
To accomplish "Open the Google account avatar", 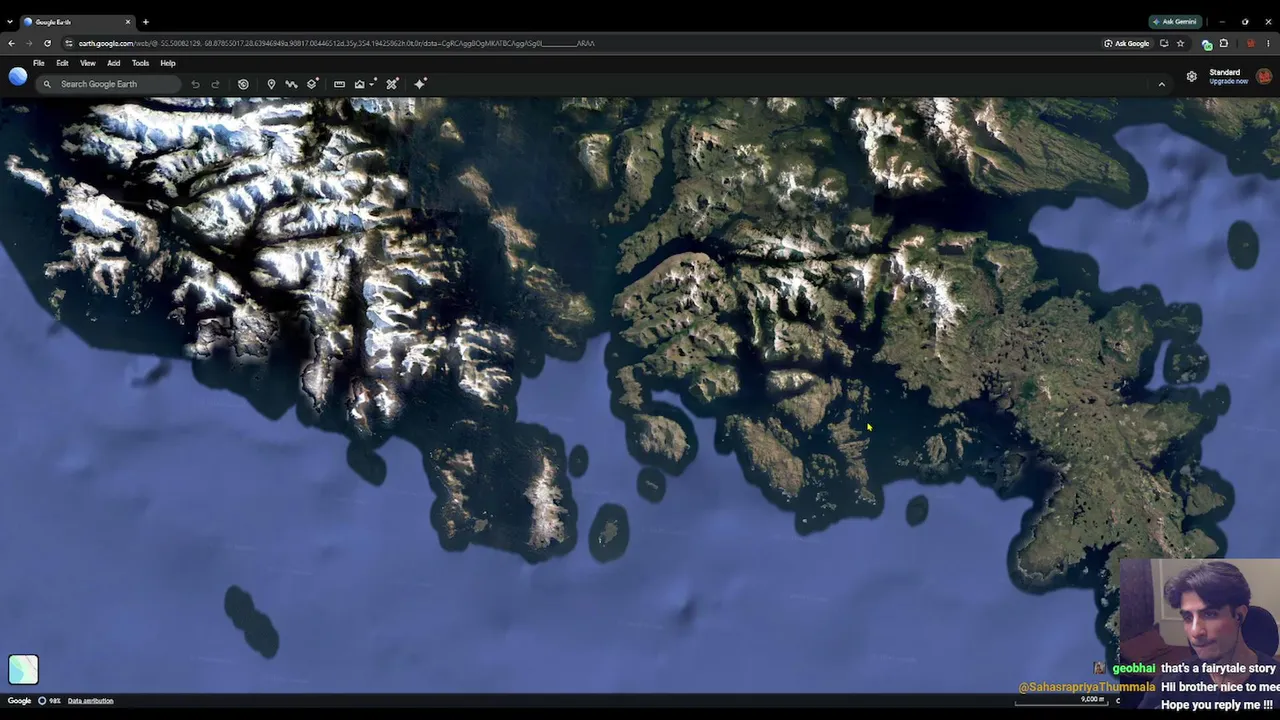I will click(1264, 76).
